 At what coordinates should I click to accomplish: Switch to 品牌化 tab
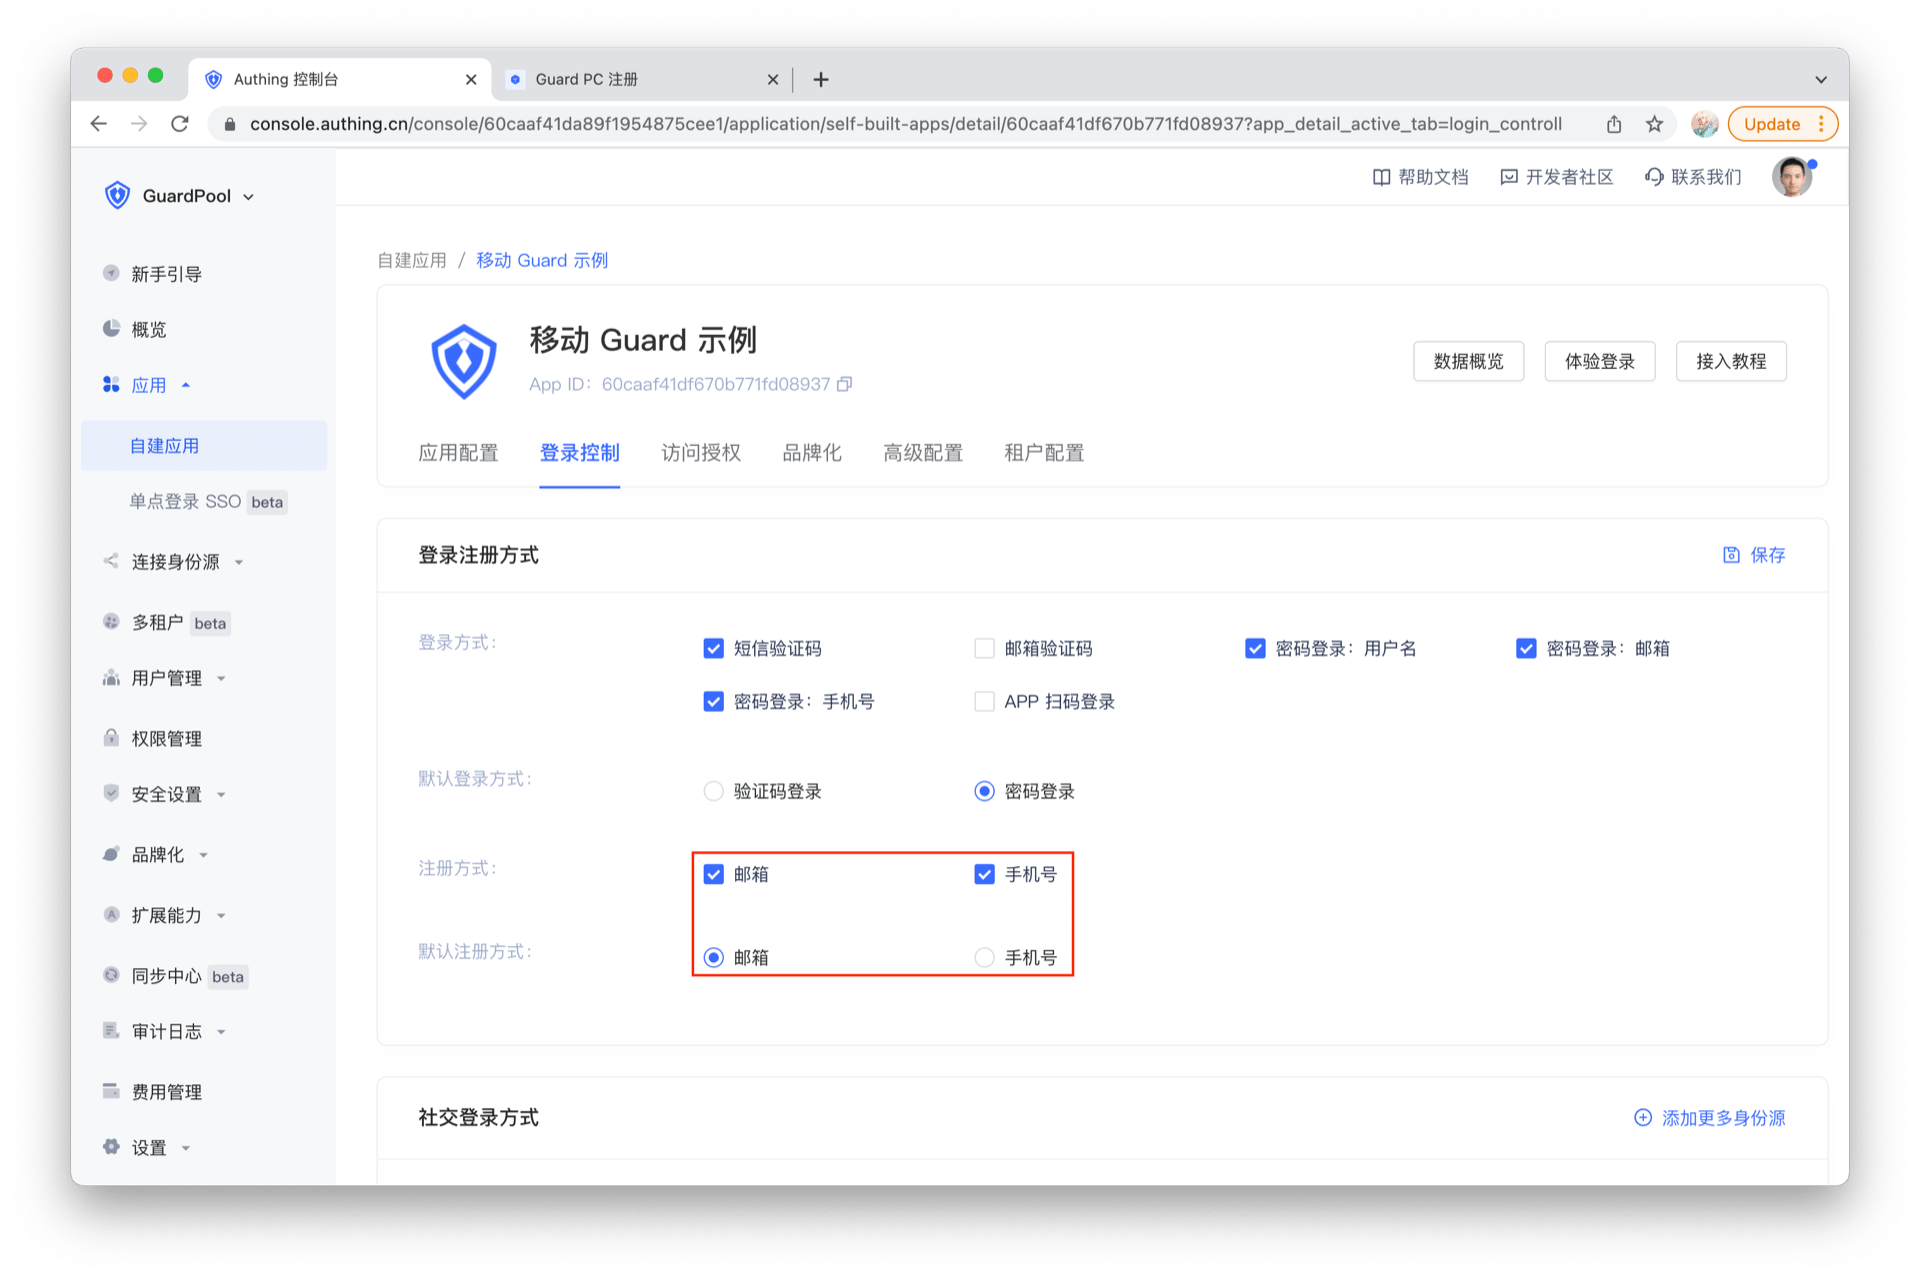click(811, 453)
